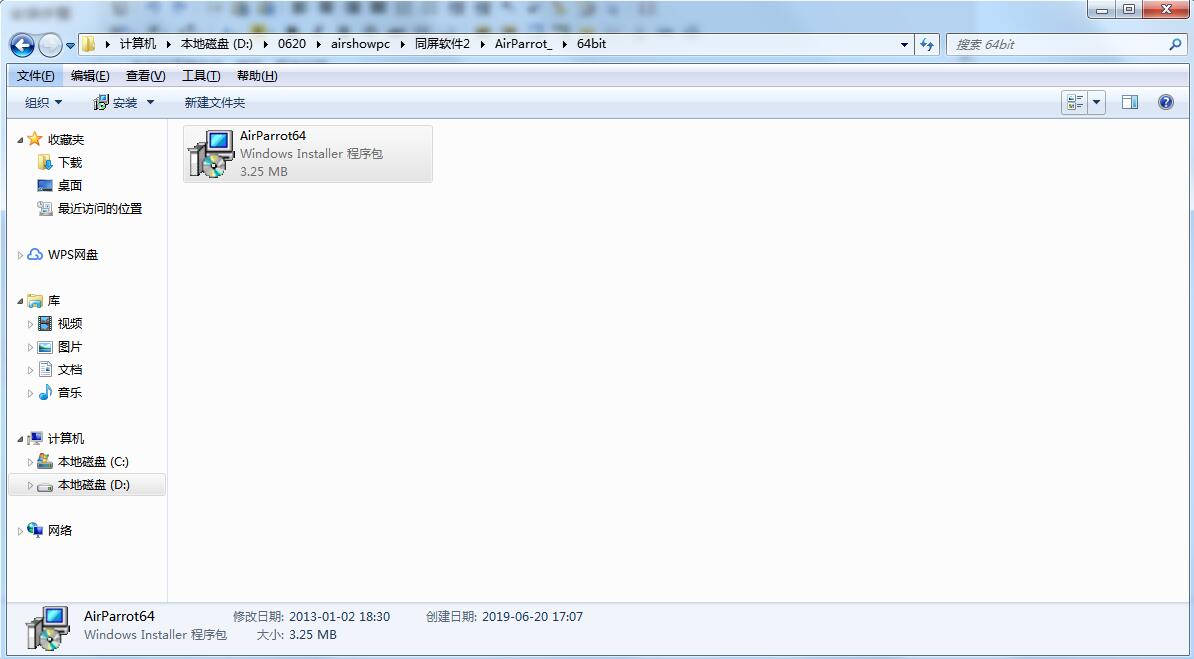1194x659 pixels.
Task: Open the dropdown arrow next to 安装
Action: pos(150,102)
